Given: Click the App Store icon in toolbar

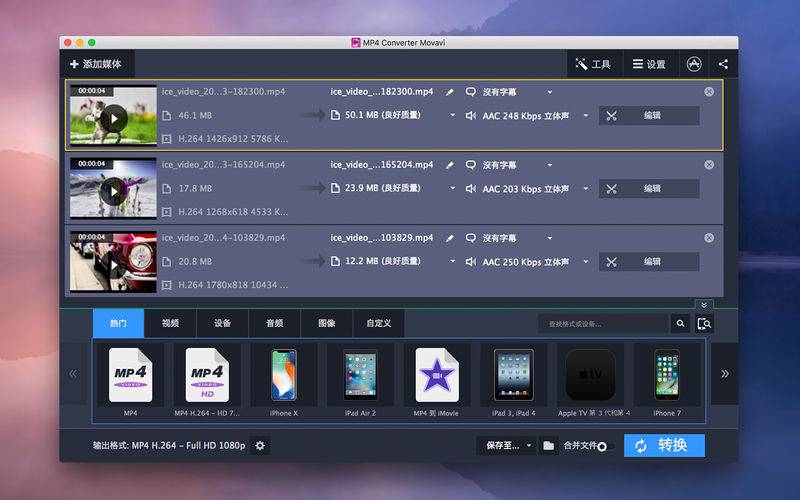Looking at the screenshot, I should [x=694, y=64].
